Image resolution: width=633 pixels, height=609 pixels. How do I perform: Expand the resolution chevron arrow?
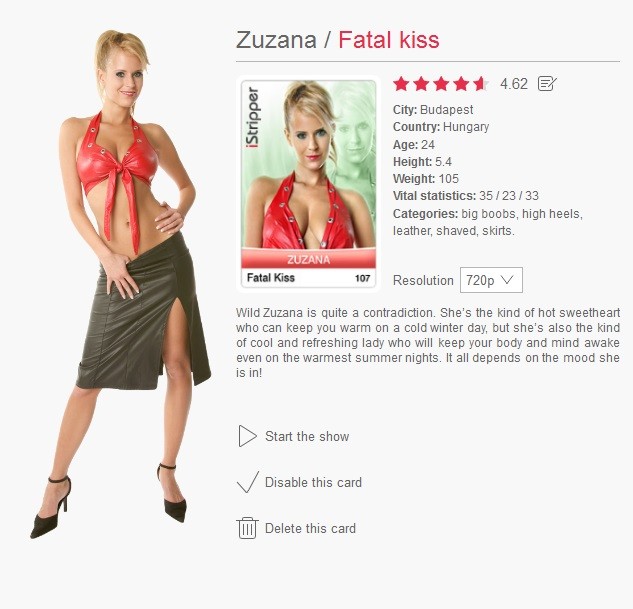pos(506,279)
